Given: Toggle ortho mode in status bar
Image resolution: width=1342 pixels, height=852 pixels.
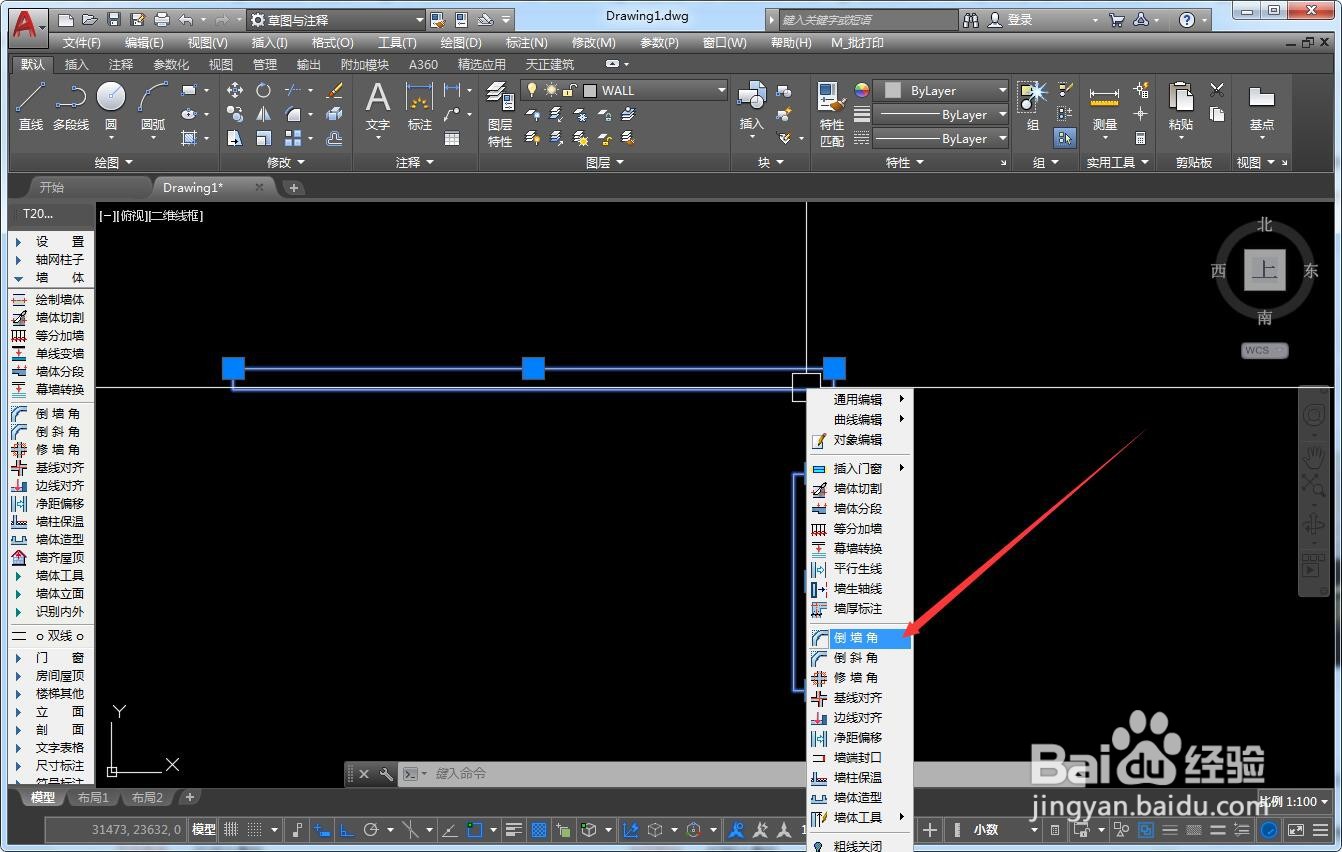Looking at the screenshot, I should tap(347, 829).
